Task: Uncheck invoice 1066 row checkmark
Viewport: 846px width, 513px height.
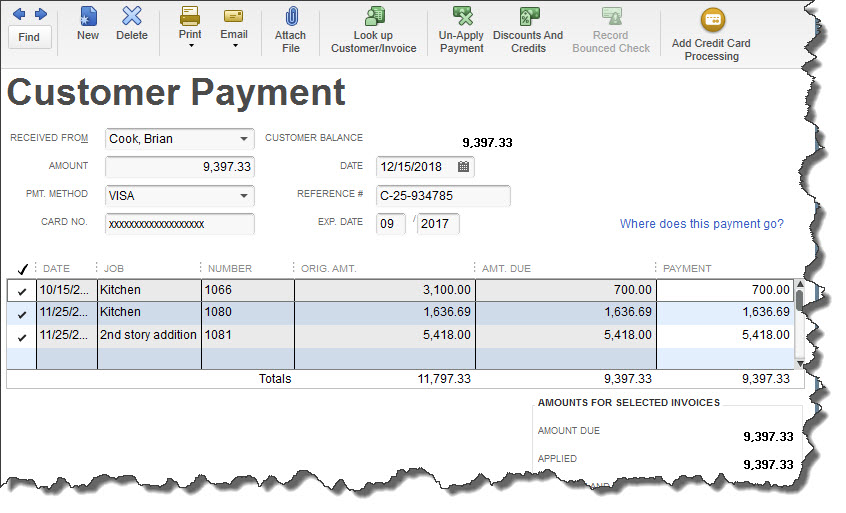Action: coord(22,290)
